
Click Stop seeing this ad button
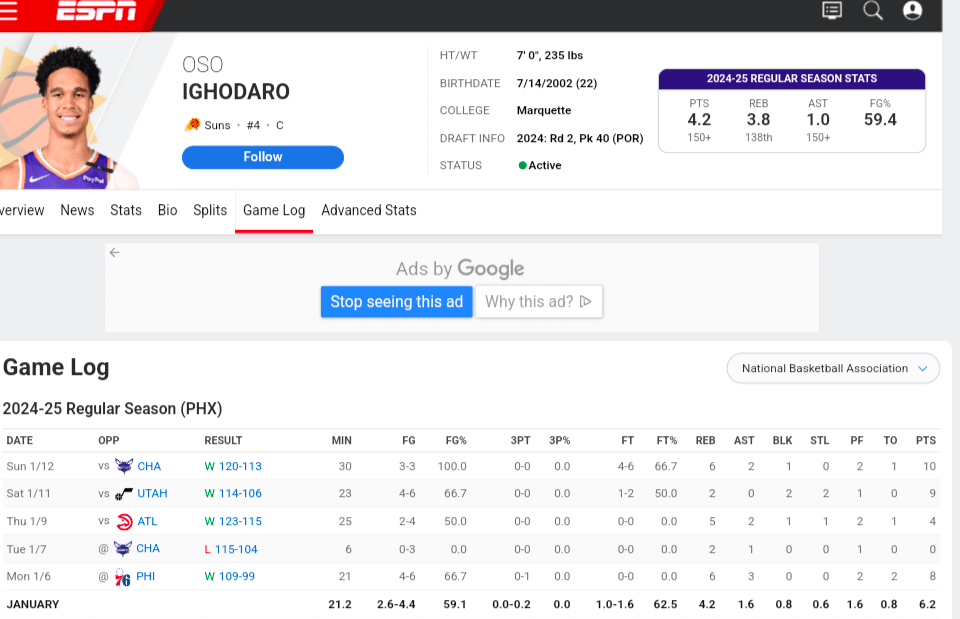click(x=397, y=302)
